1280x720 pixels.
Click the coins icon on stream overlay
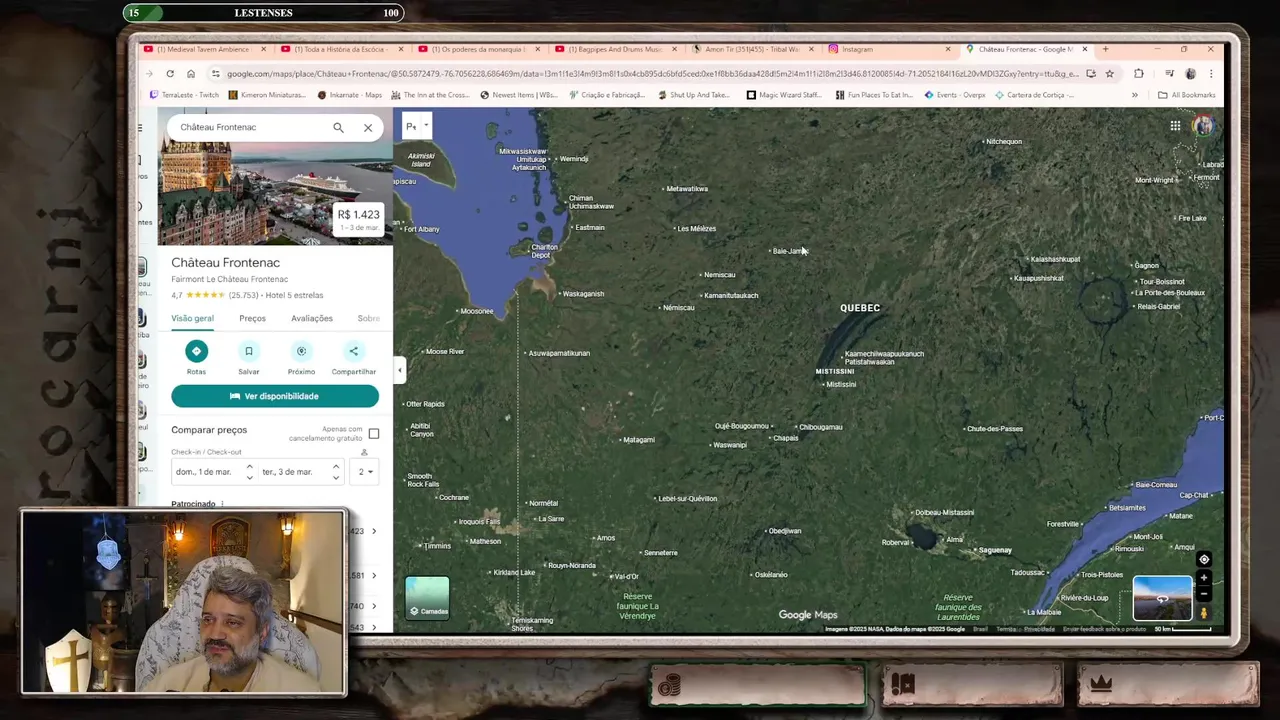point(669,685)
